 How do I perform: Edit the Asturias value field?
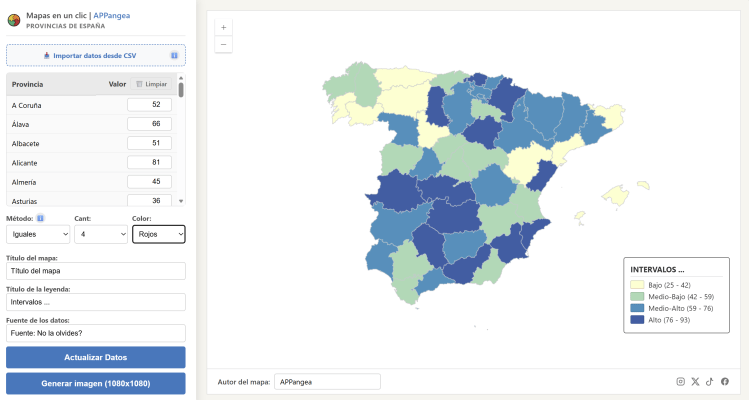pos(149,200)
